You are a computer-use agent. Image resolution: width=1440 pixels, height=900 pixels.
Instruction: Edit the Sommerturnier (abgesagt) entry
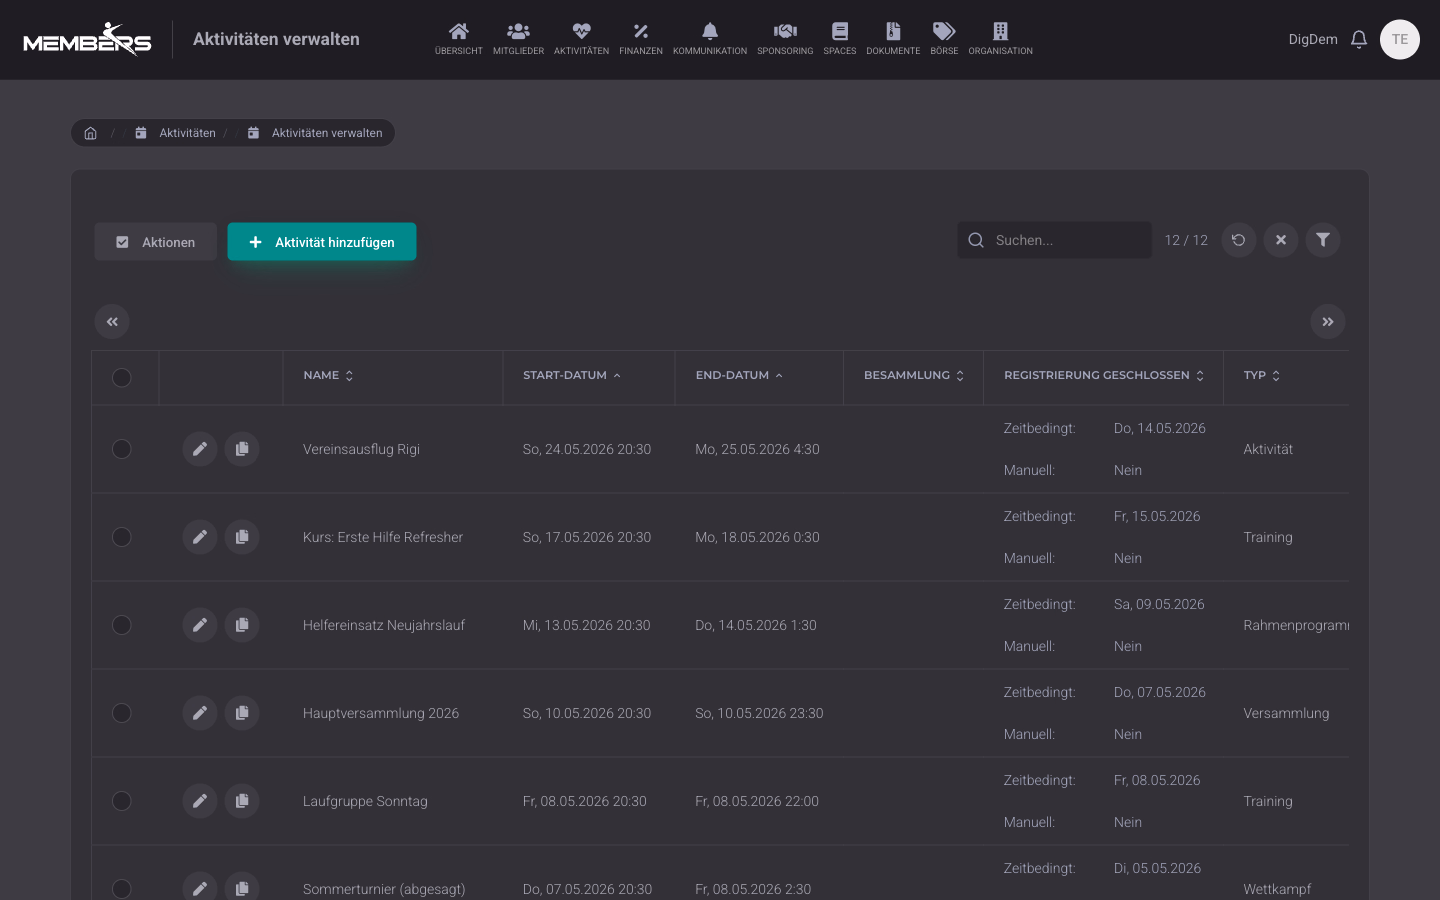click(x=200, y=888)
